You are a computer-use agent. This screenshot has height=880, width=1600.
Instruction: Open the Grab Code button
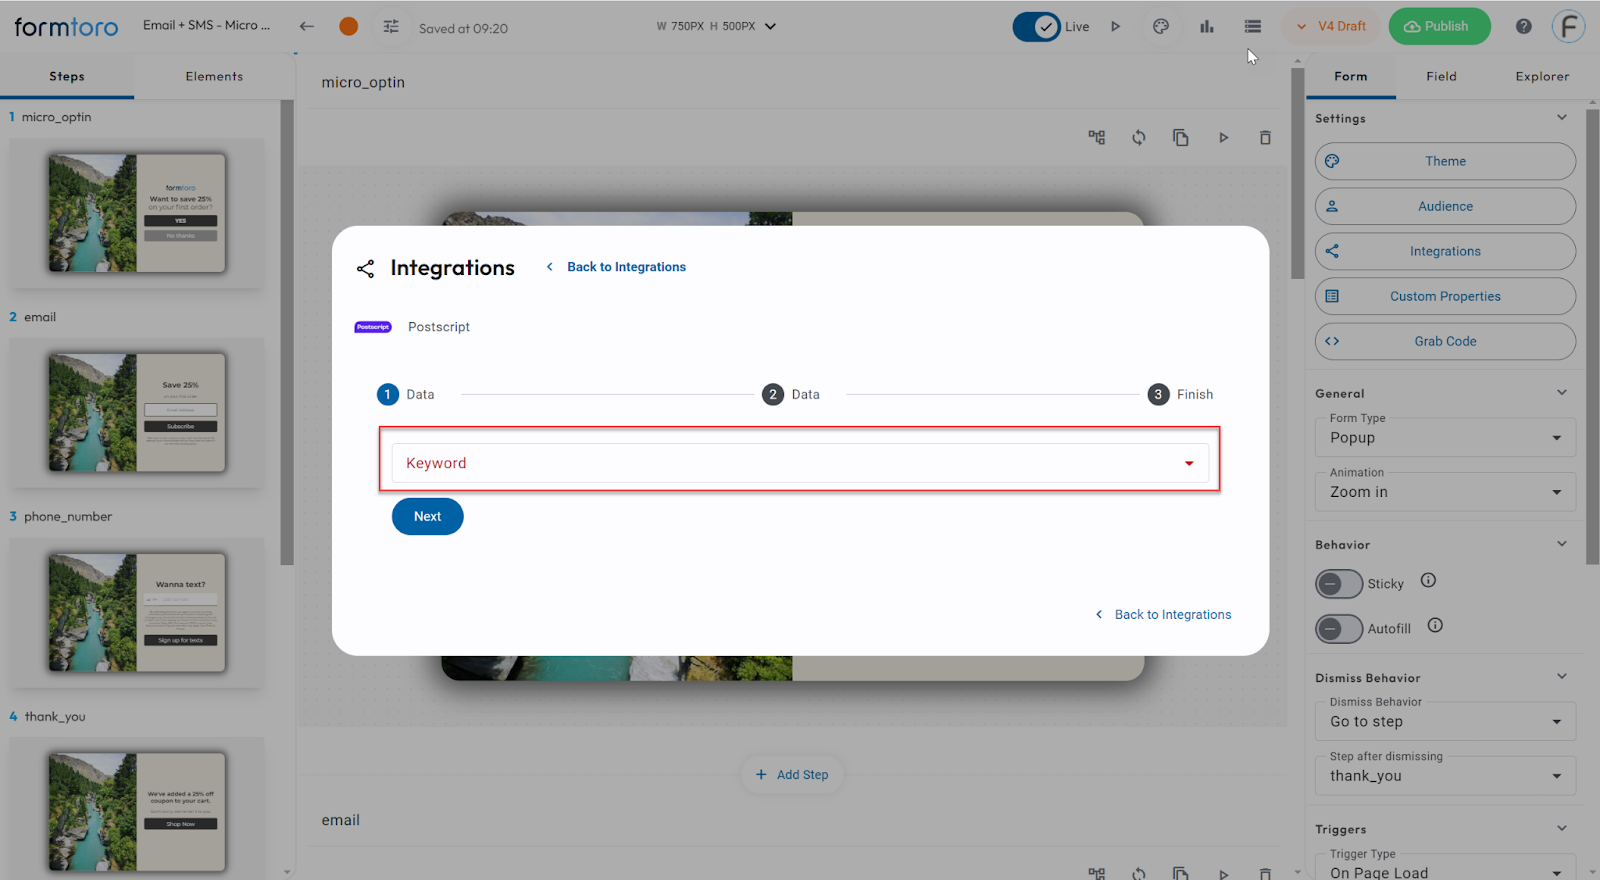[1445, 341]
